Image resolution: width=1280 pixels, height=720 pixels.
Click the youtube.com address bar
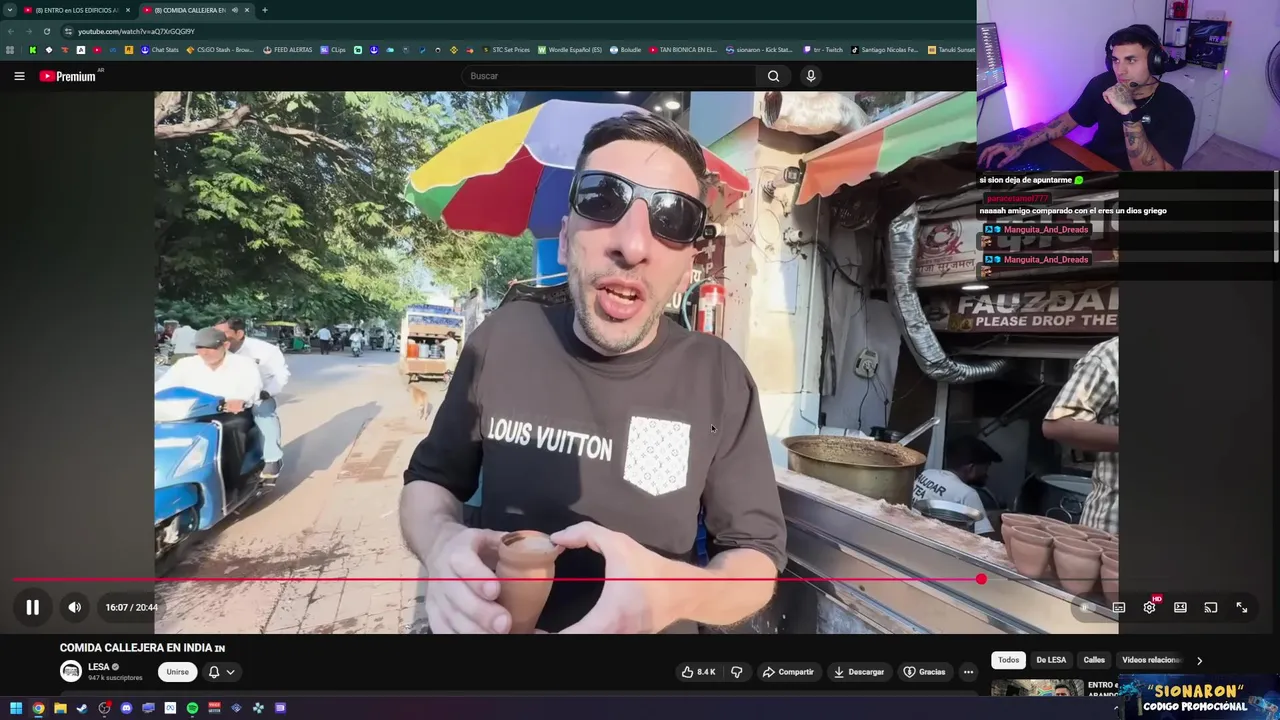pyautogui.click(x=136, y=31)
